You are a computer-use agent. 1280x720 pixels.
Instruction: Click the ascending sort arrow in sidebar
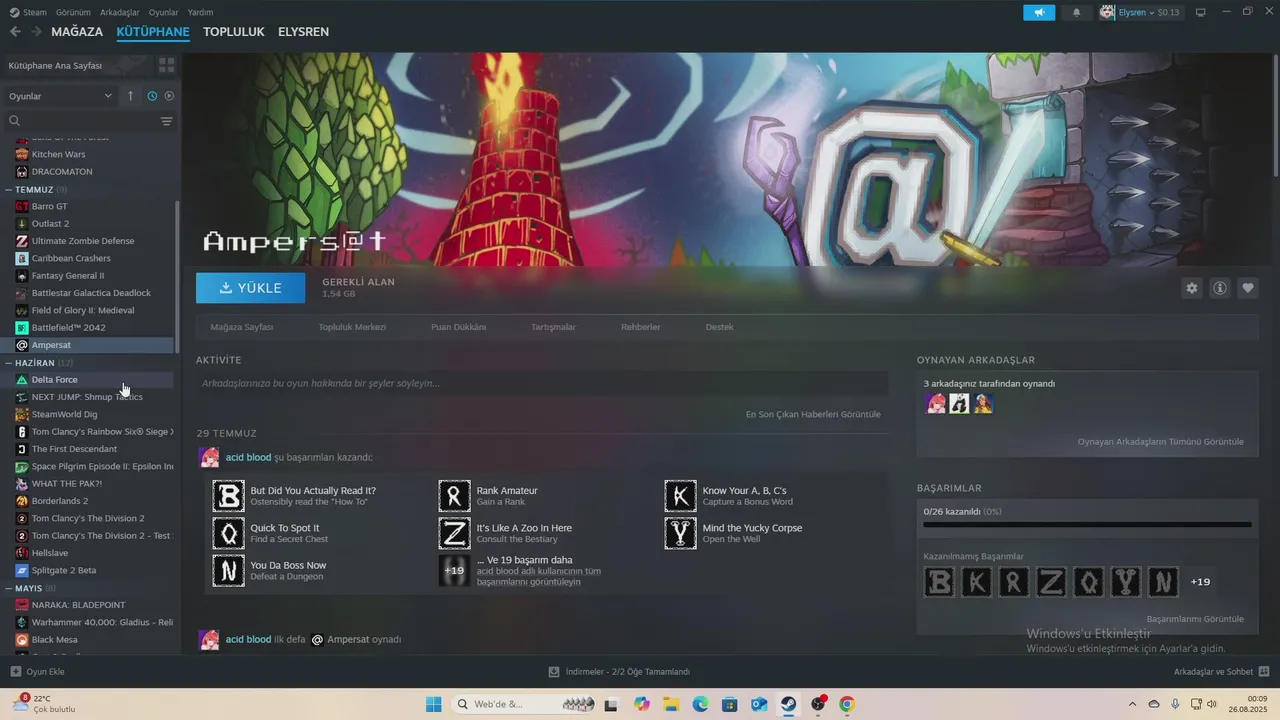130,96
